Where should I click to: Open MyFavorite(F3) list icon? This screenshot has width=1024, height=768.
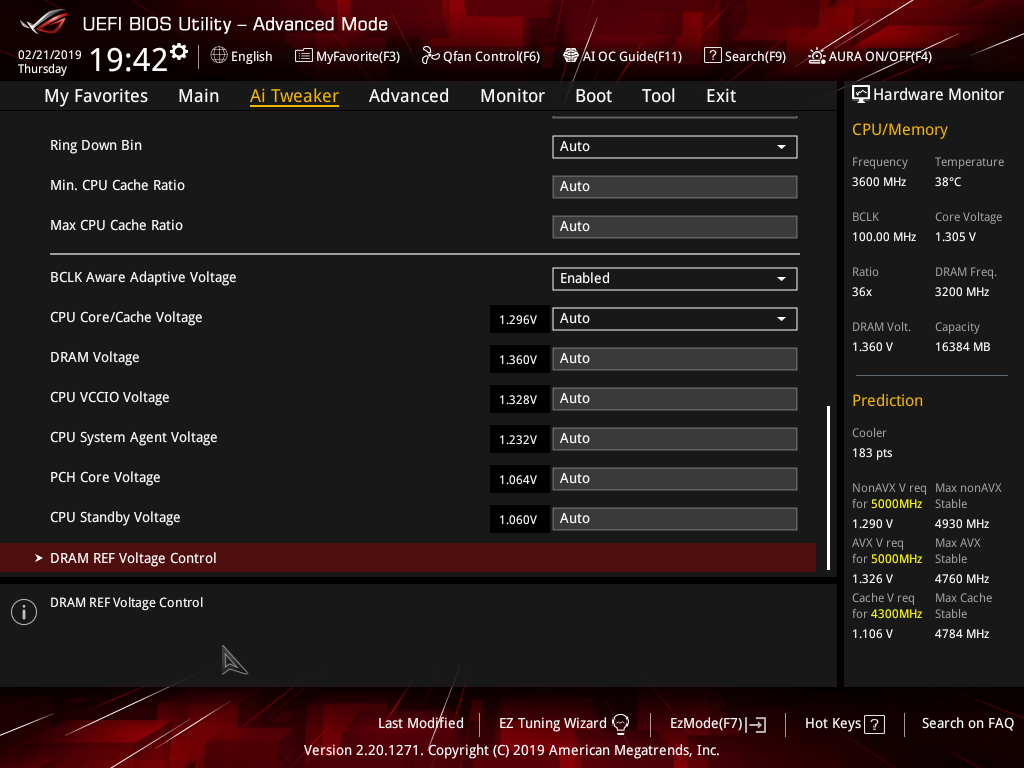coord(303,56)
